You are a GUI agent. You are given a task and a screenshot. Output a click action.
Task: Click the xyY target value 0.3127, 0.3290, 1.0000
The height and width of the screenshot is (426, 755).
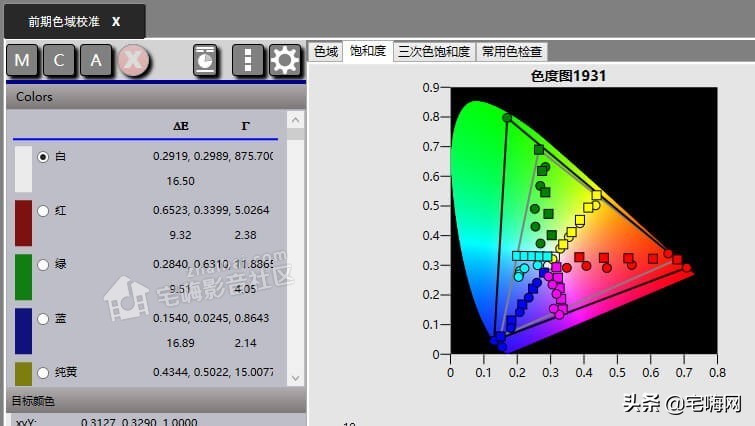click(139, 422)
